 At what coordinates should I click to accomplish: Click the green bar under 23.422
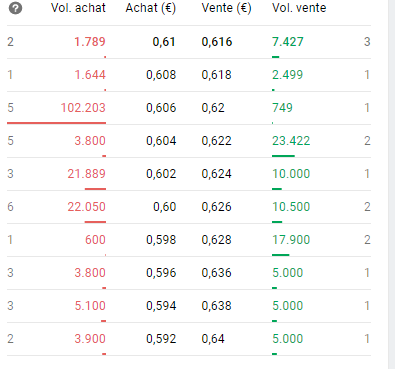point(283,156)
